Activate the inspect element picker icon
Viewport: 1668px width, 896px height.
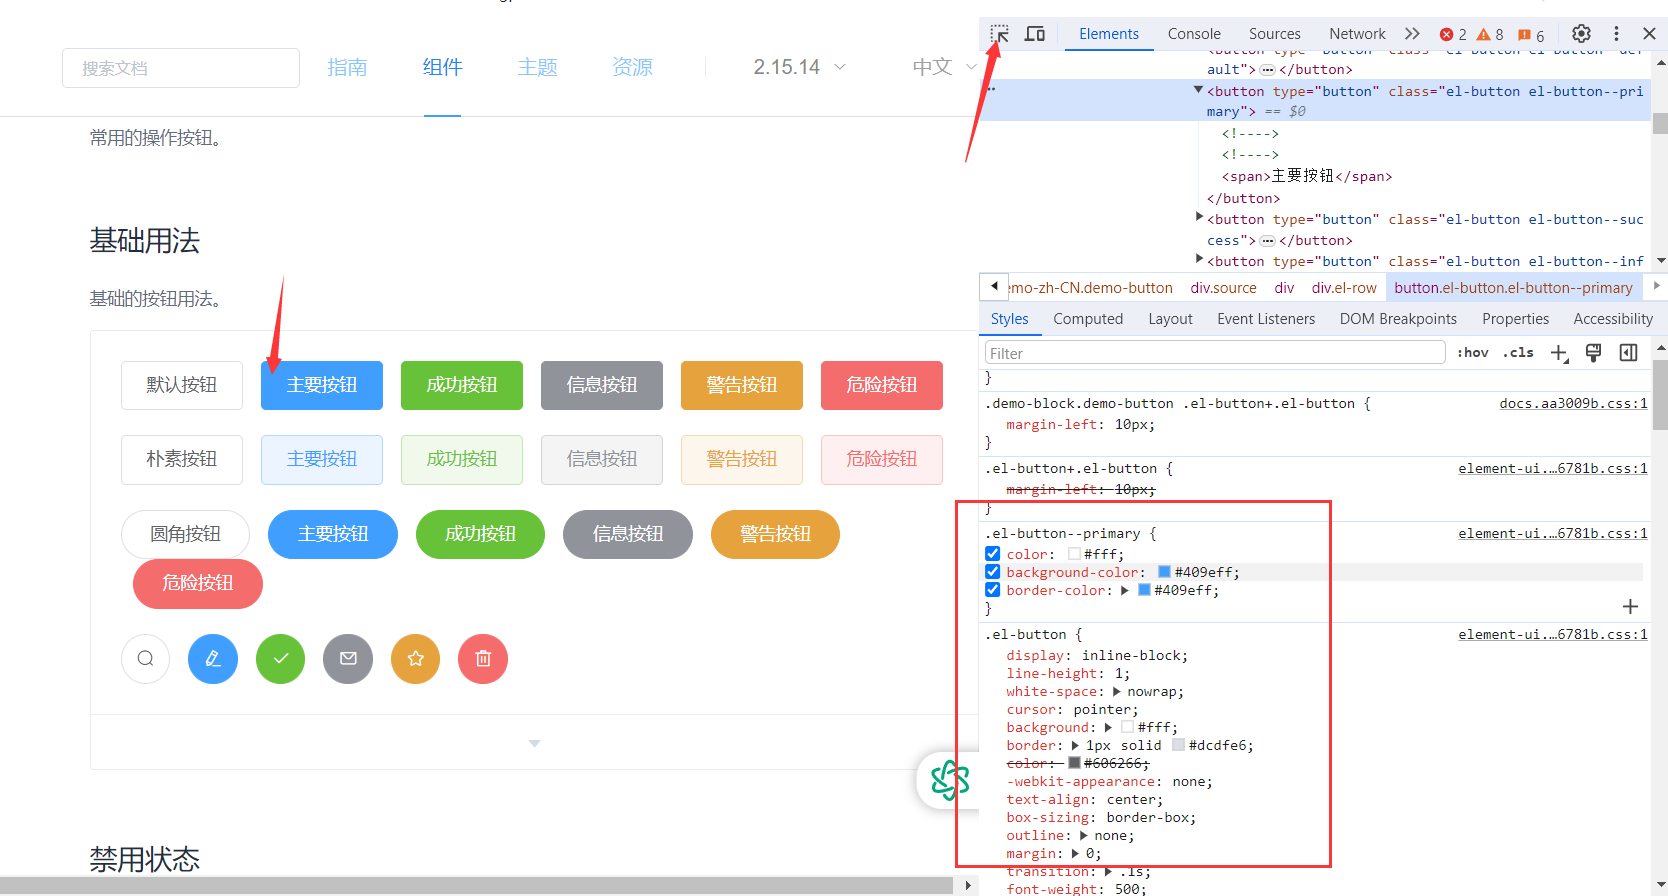[999, 34]
